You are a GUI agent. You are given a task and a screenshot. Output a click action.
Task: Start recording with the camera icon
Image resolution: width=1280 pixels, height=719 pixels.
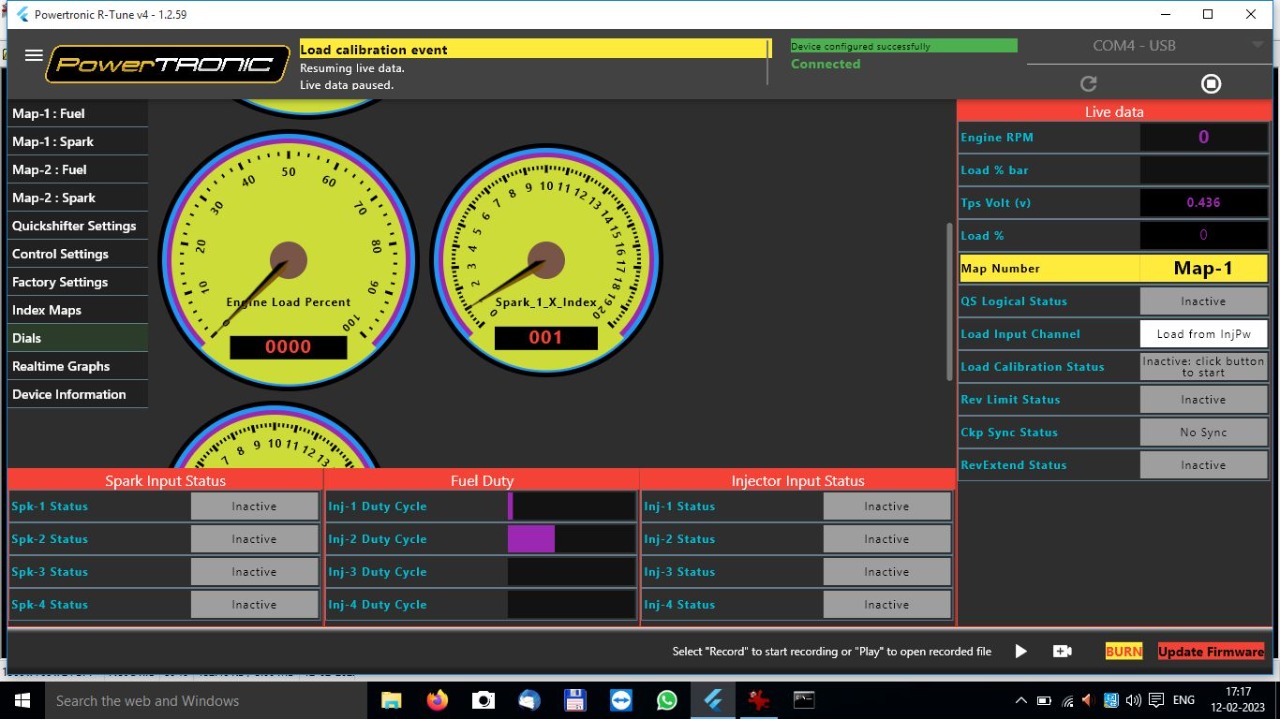1062,651
